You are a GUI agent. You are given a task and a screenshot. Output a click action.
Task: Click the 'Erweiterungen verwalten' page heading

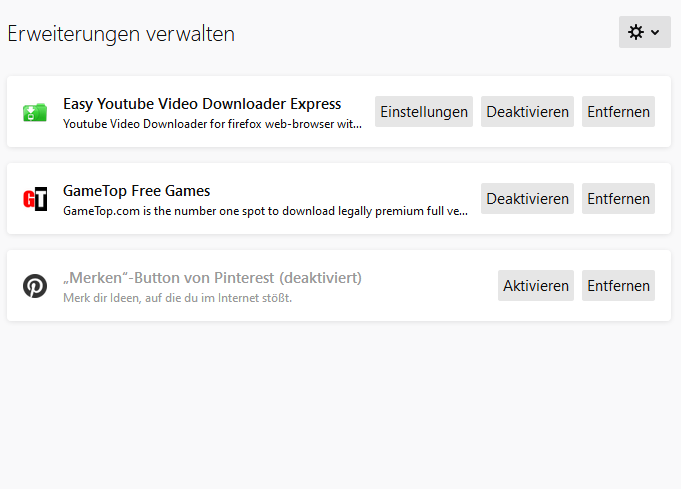121,34
